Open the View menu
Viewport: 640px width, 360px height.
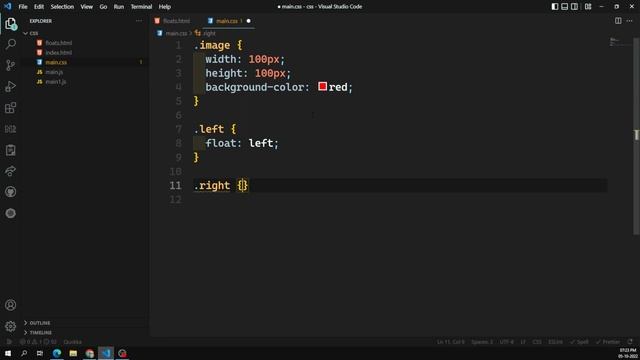click(x=86, y=7)
